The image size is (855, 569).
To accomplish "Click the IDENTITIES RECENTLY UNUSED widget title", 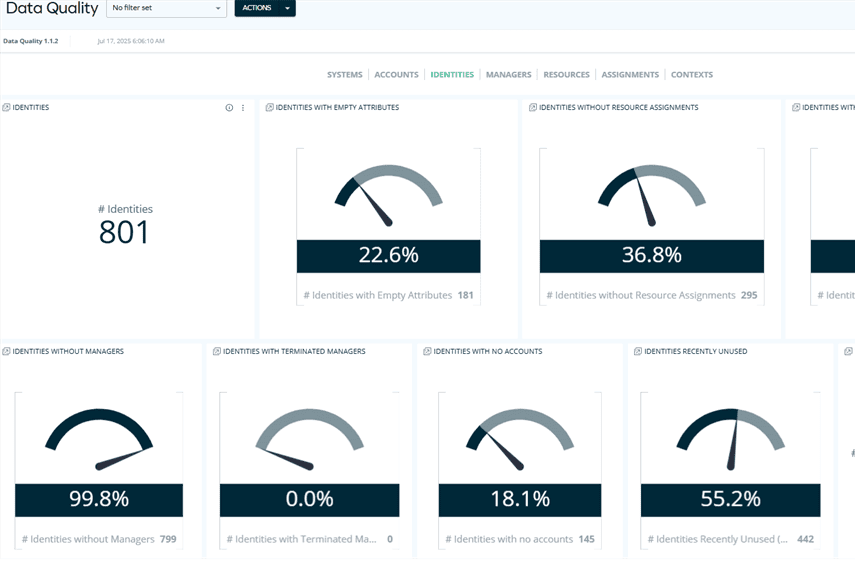I will (696, 351).
